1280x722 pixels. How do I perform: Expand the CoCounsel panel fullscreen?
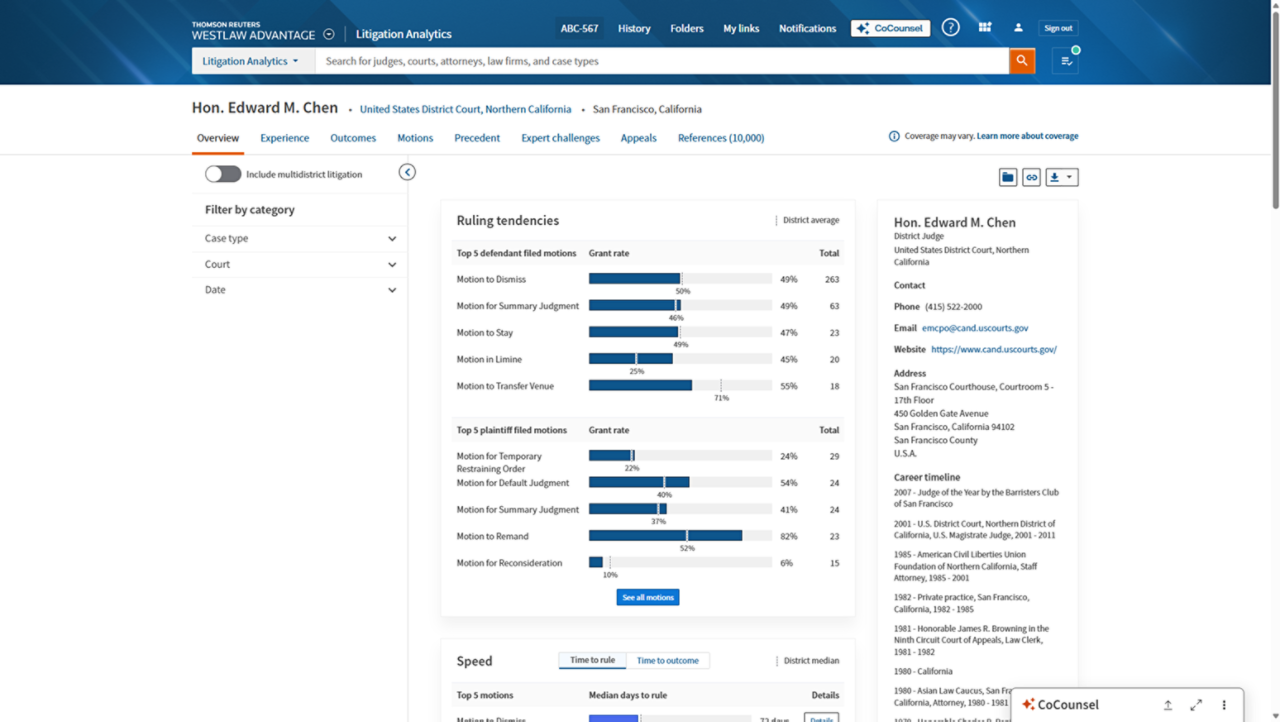[1196, 705]
